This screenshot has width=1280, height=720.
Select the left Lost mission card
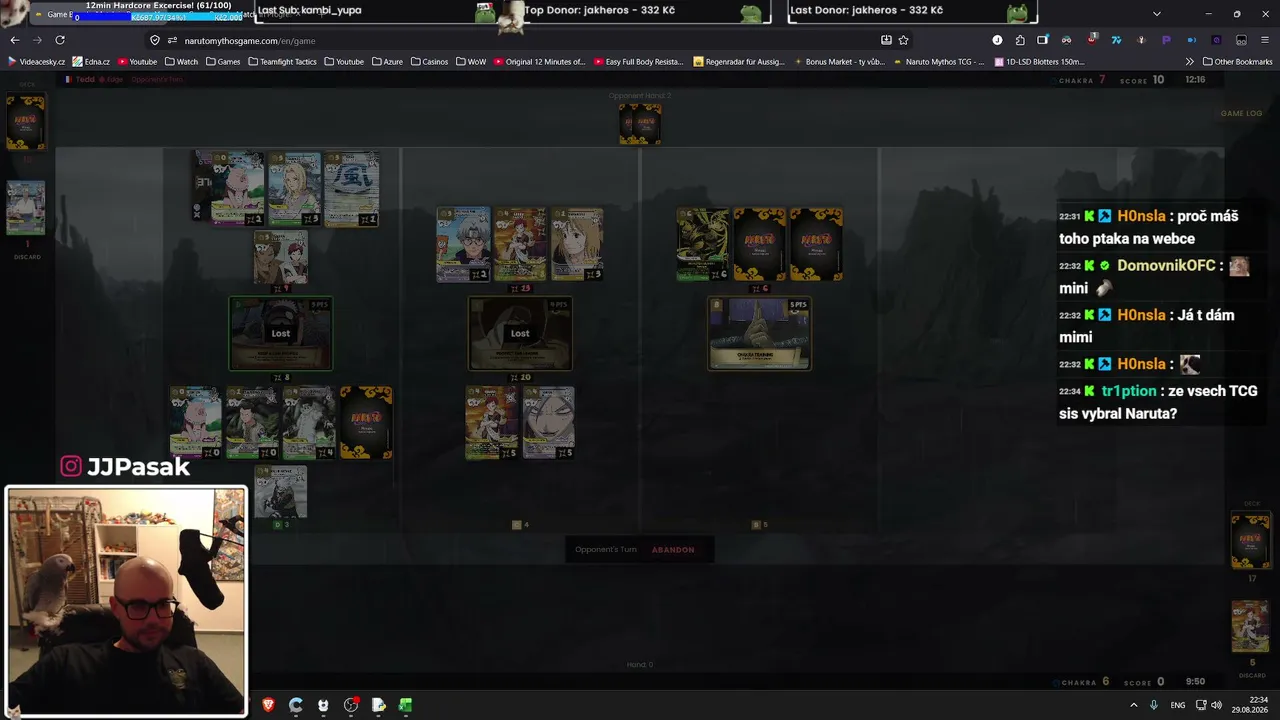pyautogui.click(x=281, y=334)
